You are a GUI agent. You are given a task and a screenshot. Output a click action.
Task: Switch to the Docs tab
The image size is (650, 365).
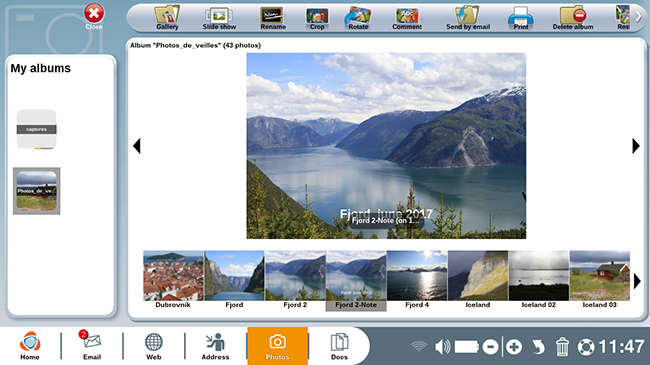(x=339, y=345)
